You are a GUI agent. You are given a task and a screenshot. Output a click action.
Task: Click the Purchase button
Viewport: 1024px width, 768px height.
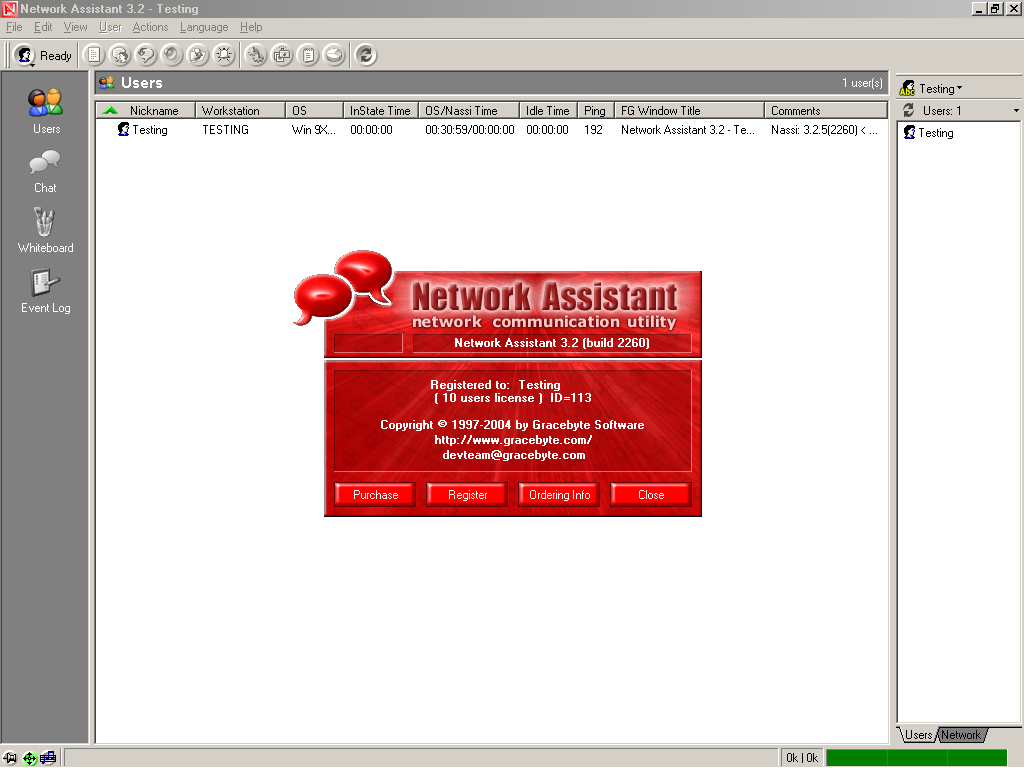click(375, 495)
